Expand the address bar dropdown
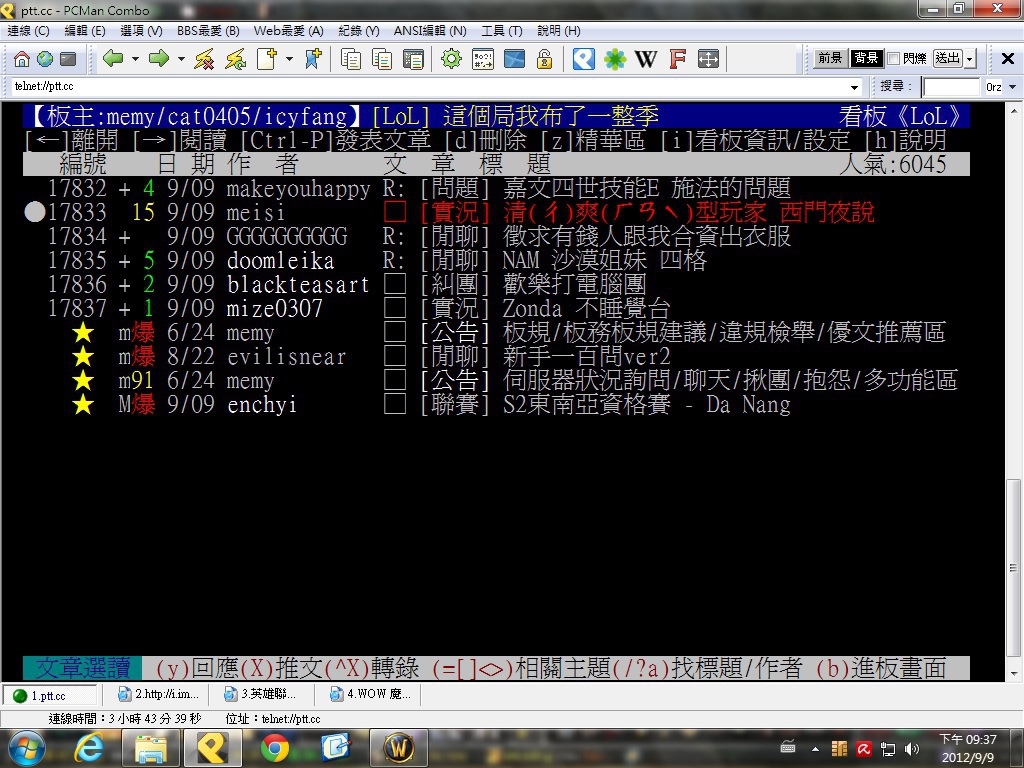The image size is (1024, 768). pos(854,87)
